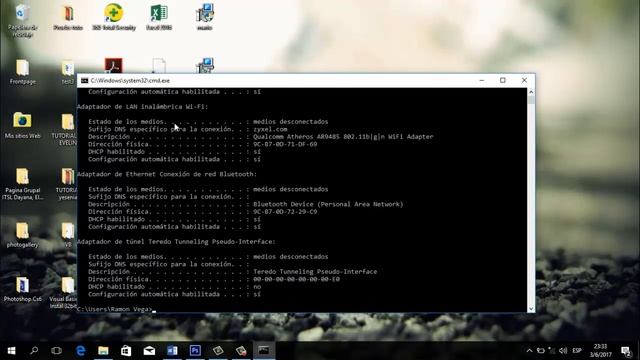Screen dimensions: 640x360
Task: Open Task View from the taskbar
Action: pyautogui.click(x=57, y=351)
